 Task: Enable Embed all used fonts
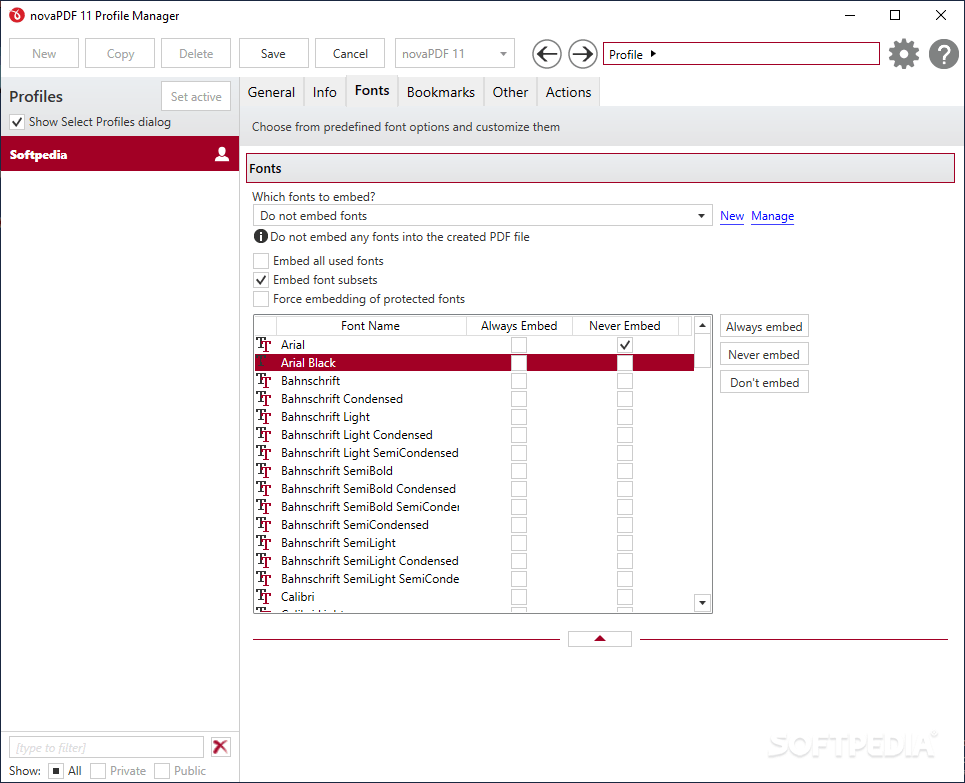click(261, 261)
